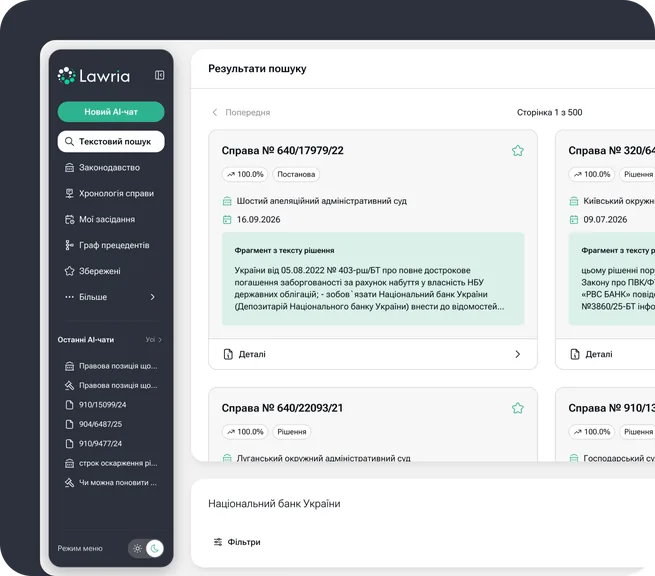Open the Фільтри filters

point(237,542)
